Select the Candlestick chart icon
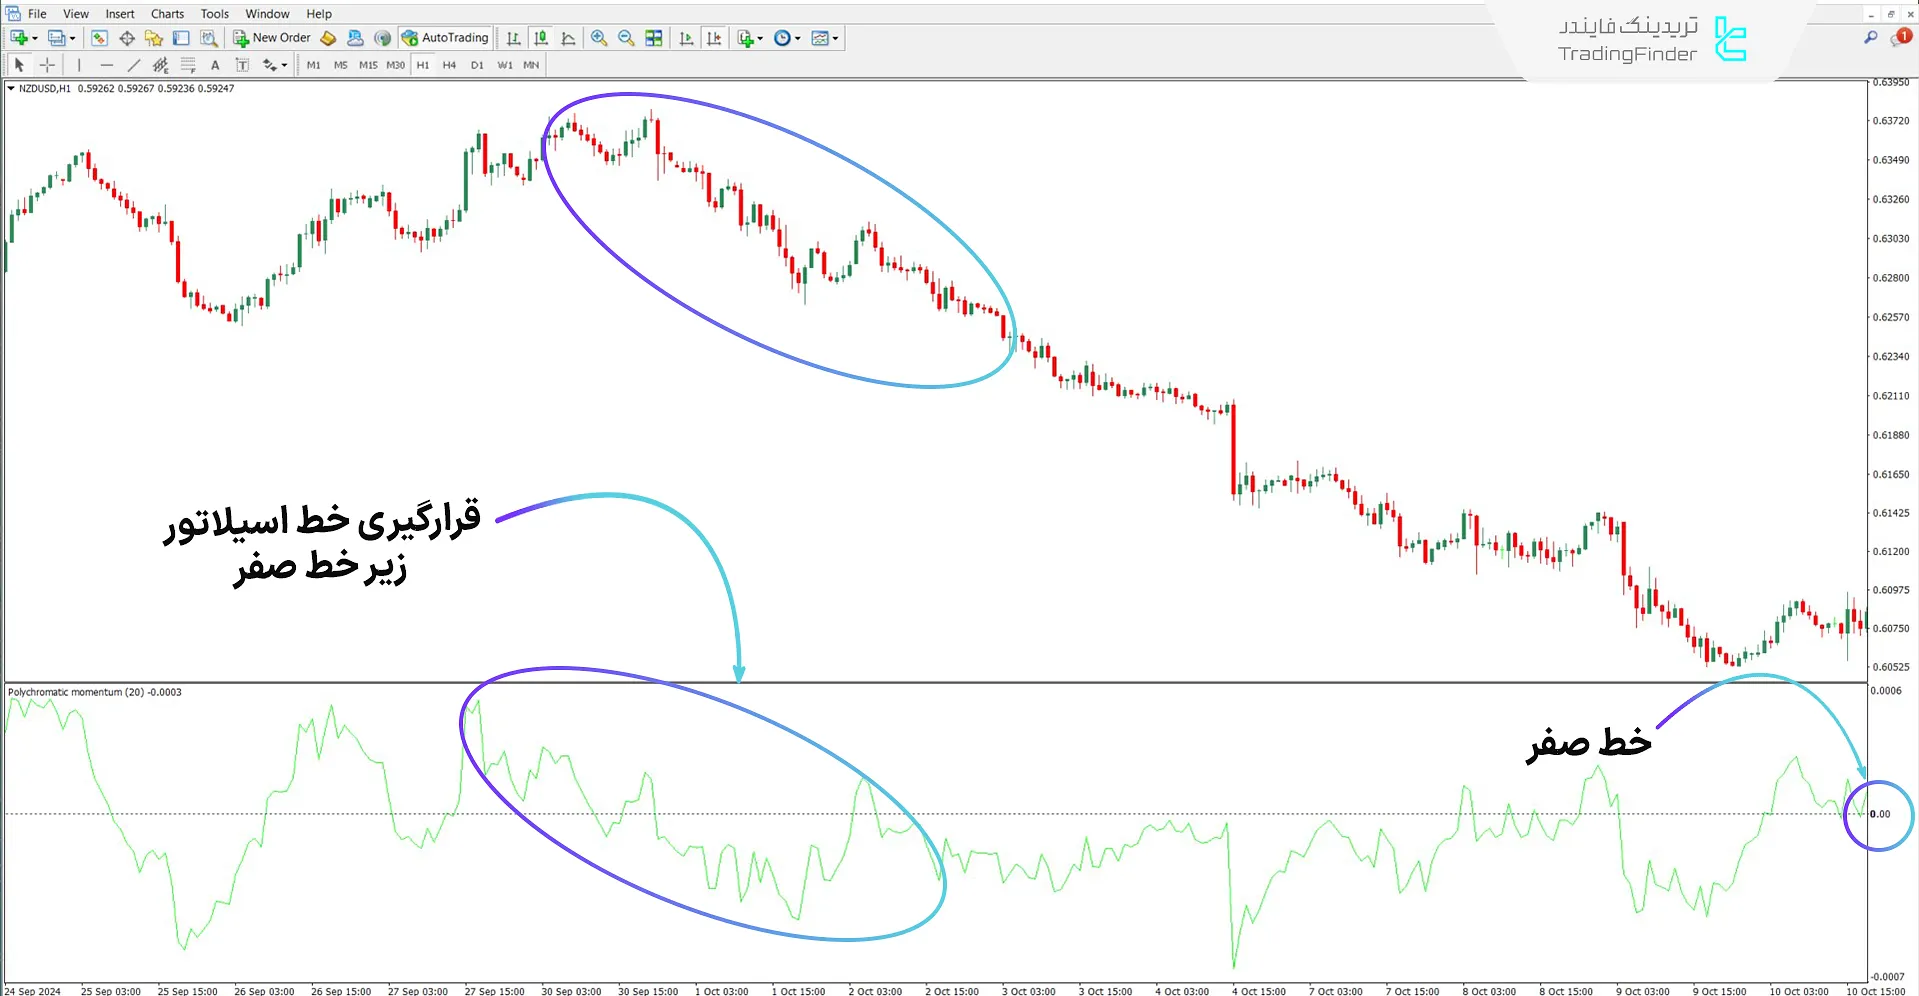This screenshot has width=1919, height=996. (x=540, y=38)
